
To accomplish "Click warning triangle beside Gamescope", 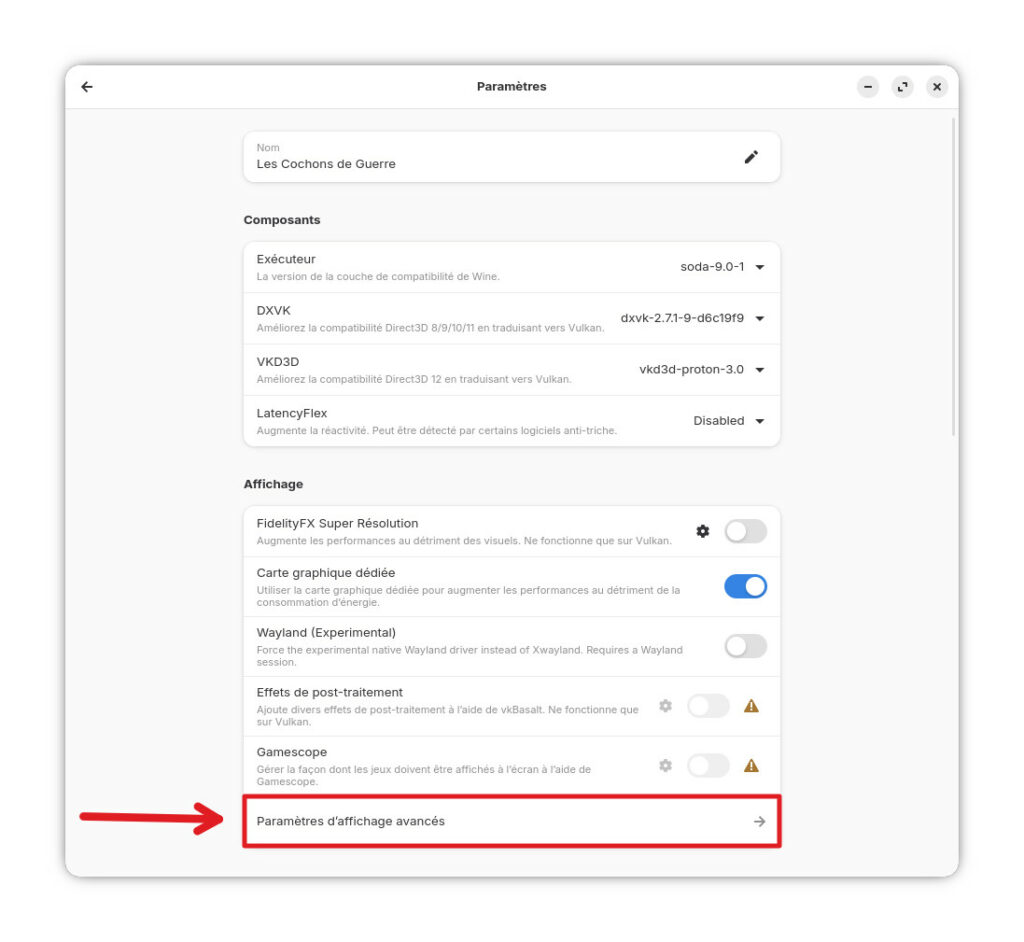I will coord(751,765).
